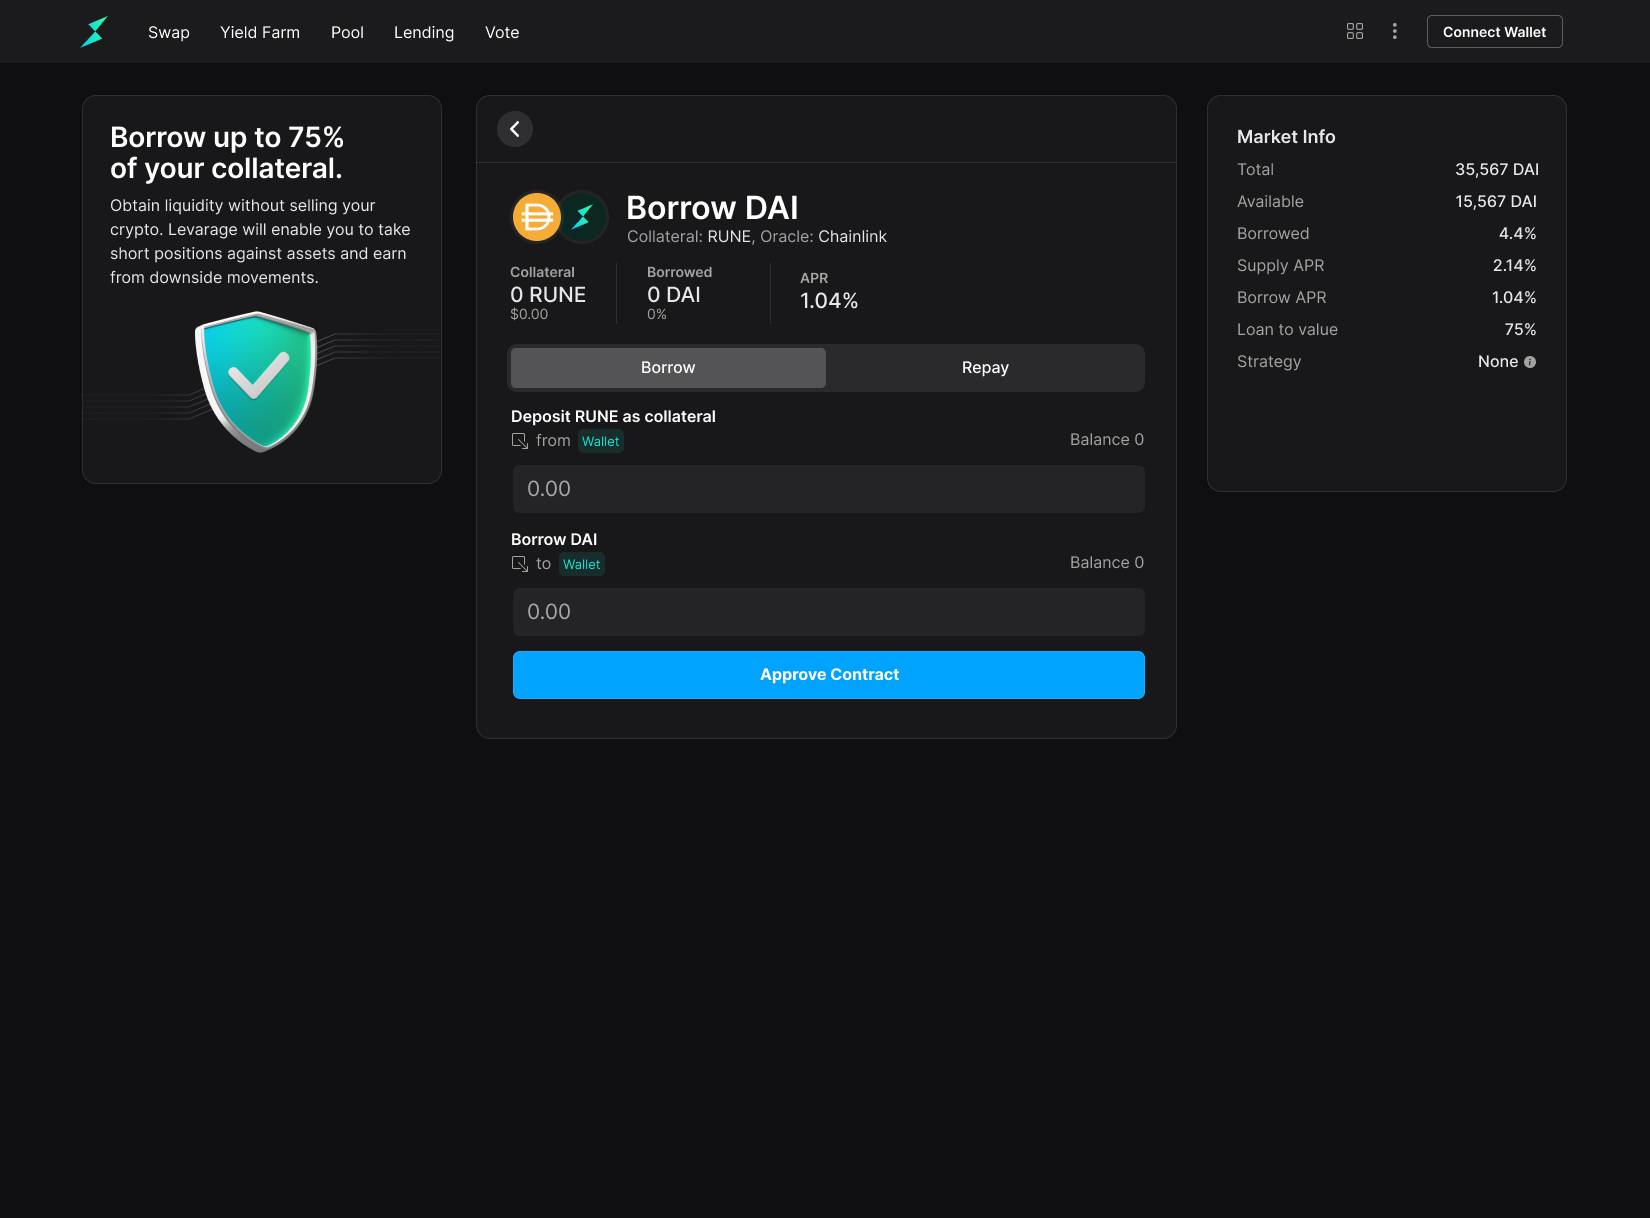The width and height of the screenshot is (1650, 1218).
Task: Click the wallet icon beside 'from'
Action: coord(520,441)
